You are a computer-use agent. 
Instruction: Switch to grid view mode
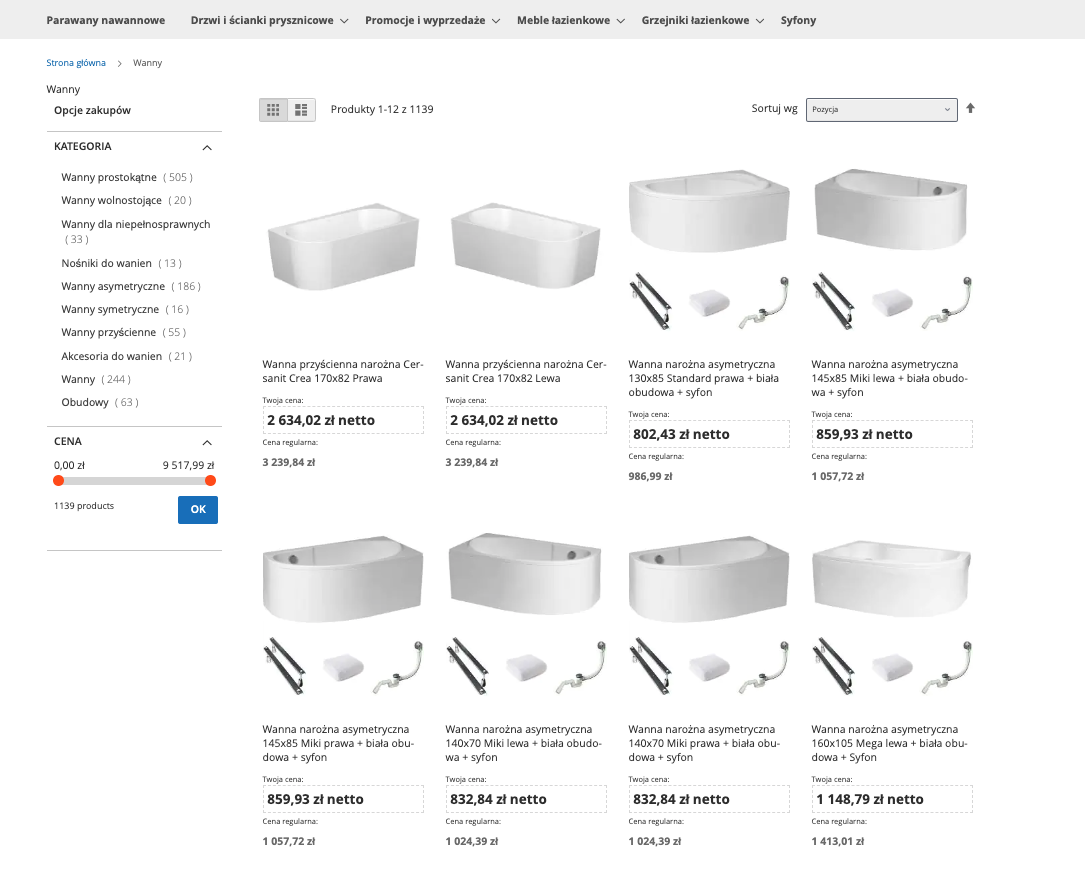click(x=273, y=110)
